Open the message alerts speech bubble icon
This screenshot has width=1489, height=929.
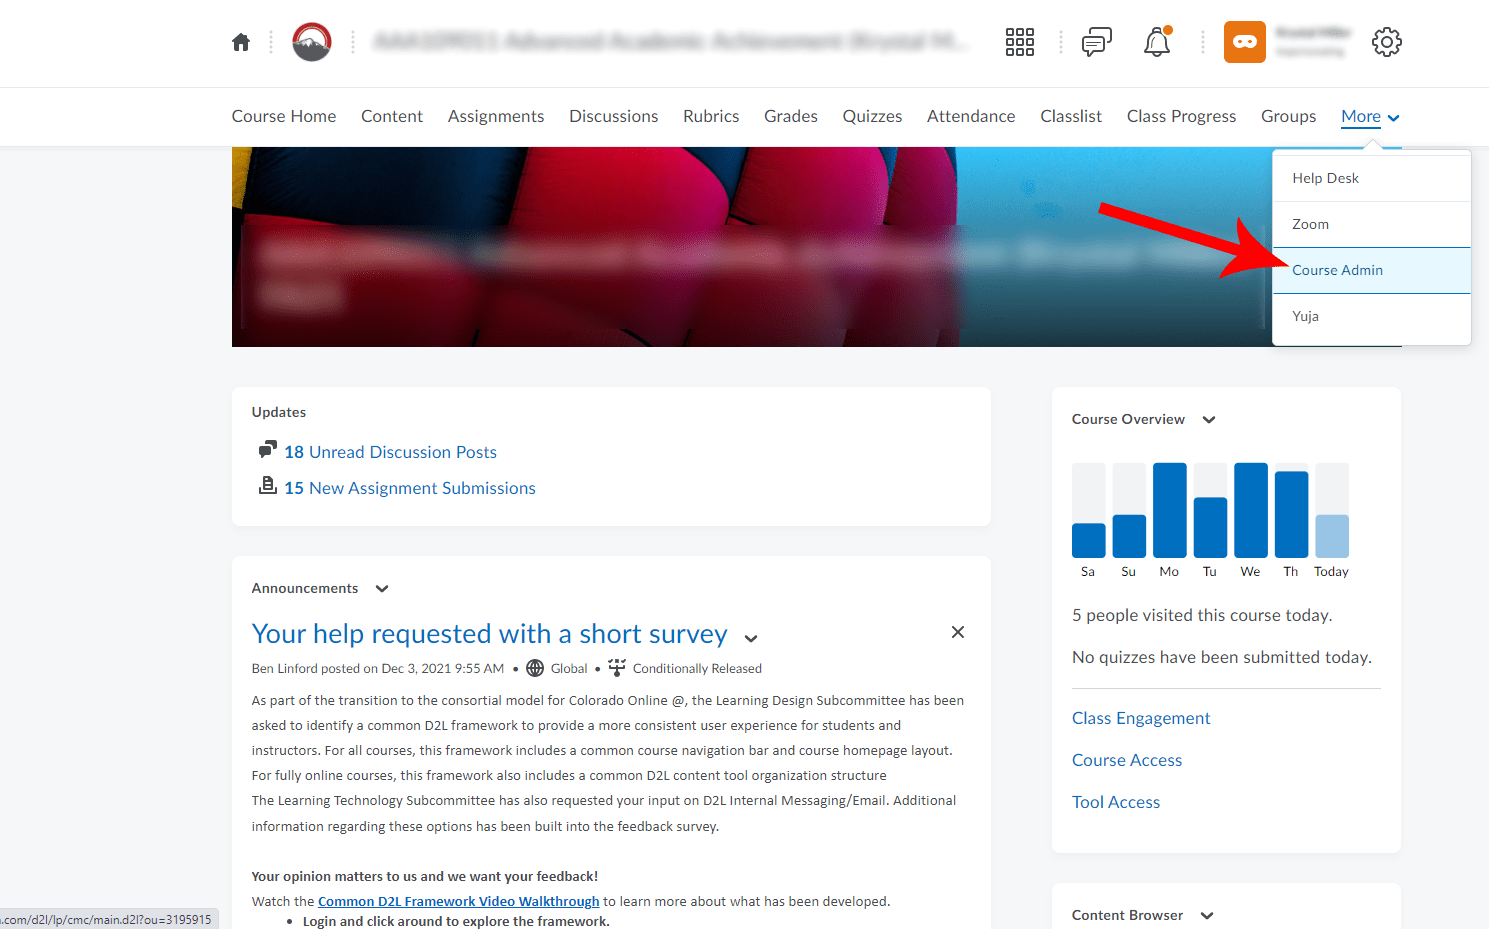1095,42
